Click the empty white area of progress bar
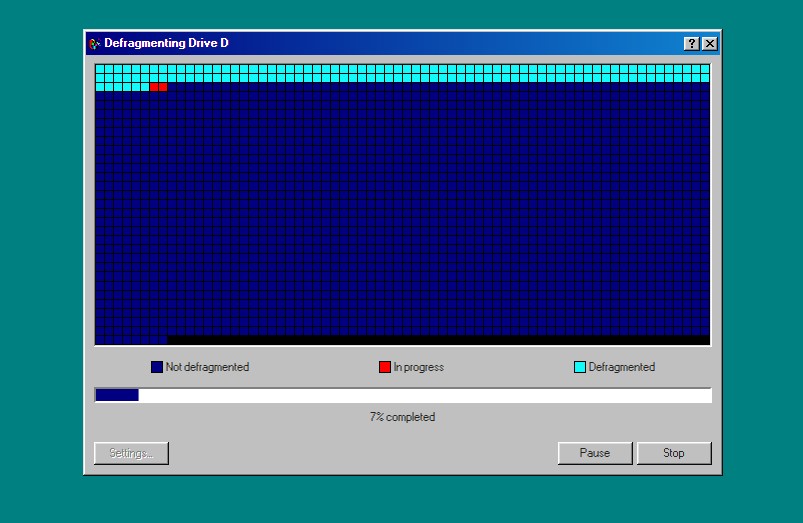This screenshot has width=803, height=523. pos(420,395)
